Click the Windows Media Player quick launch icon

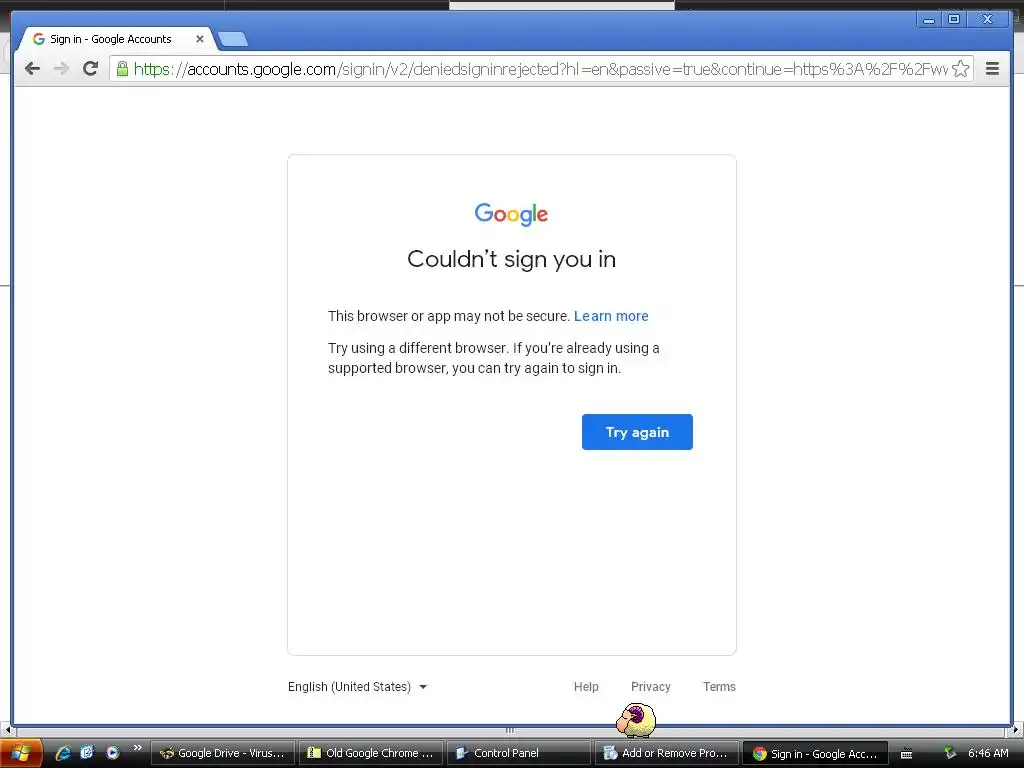click(113, 753)
